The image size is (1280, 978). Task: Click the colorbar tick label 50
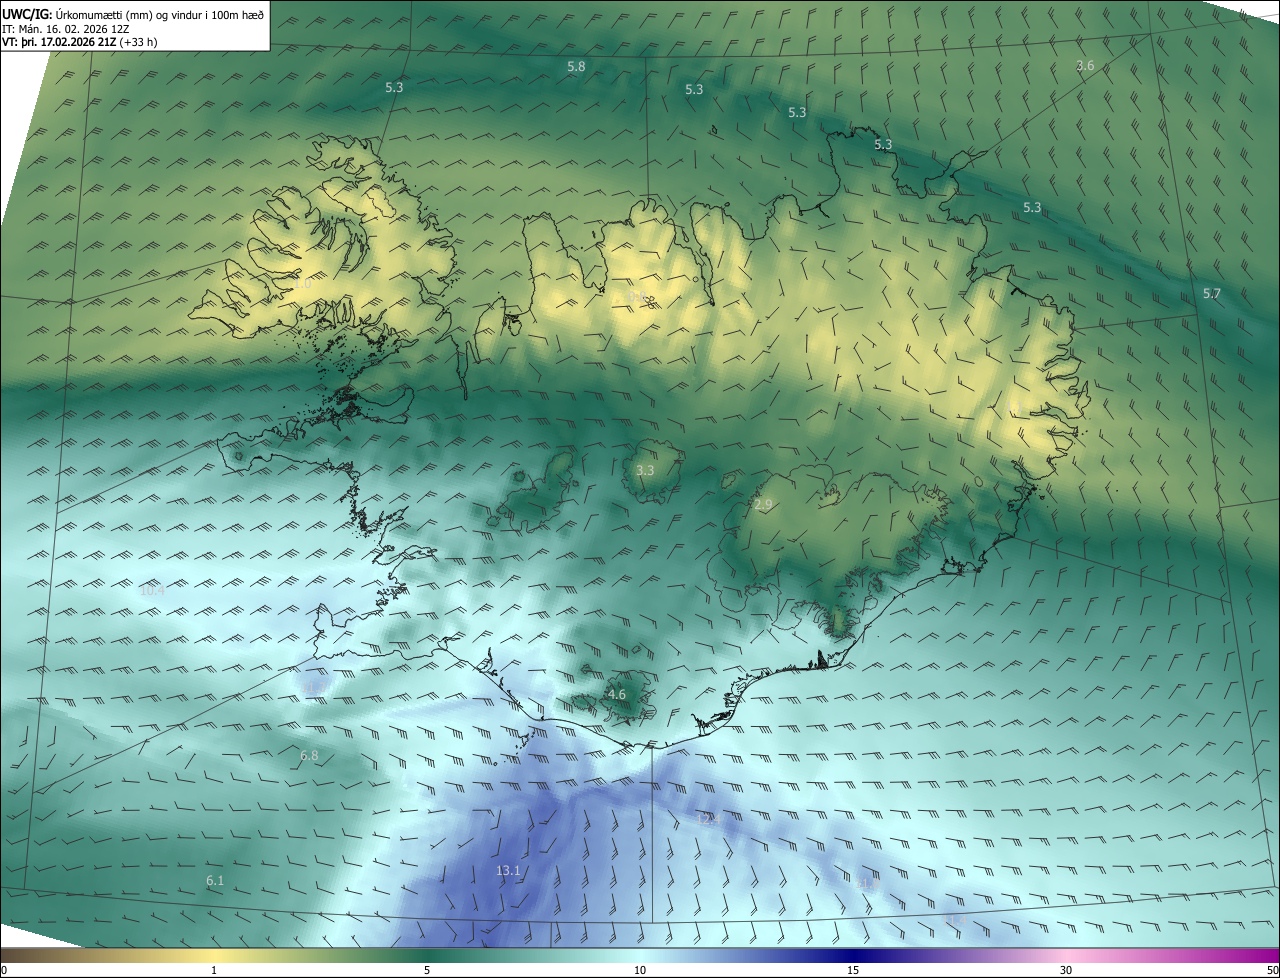[1272, 970]
